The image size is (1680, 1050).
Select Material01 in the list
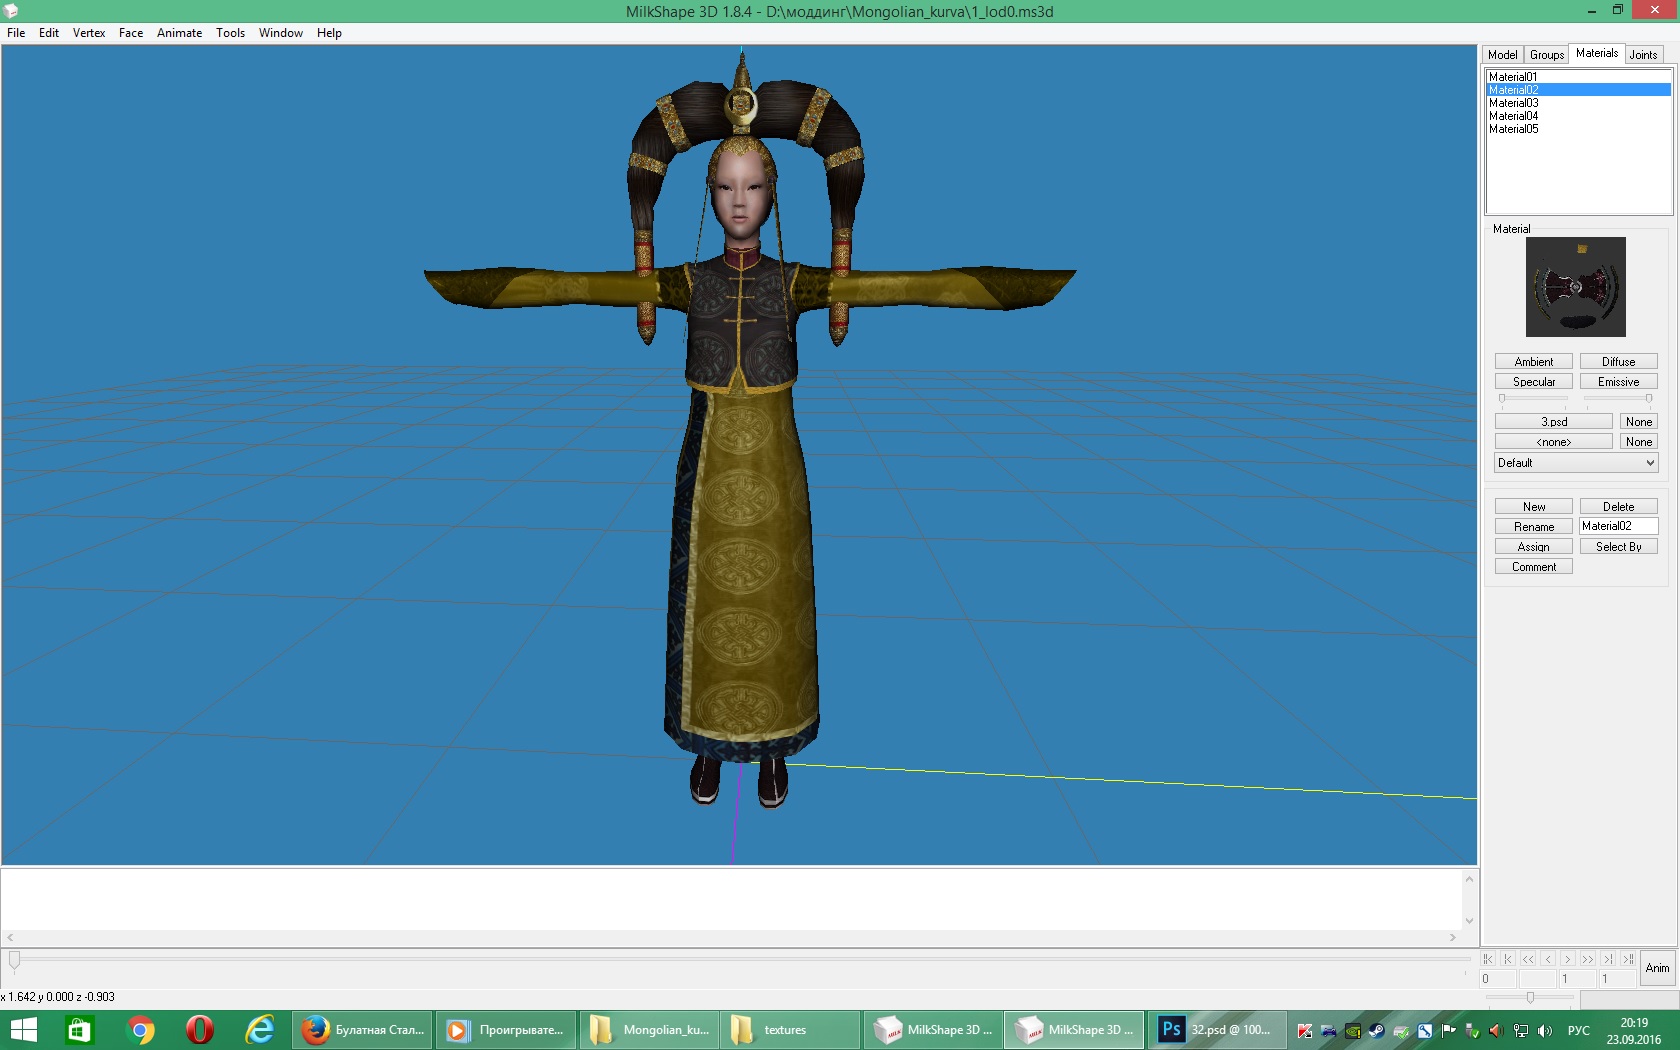point(1578,77)
